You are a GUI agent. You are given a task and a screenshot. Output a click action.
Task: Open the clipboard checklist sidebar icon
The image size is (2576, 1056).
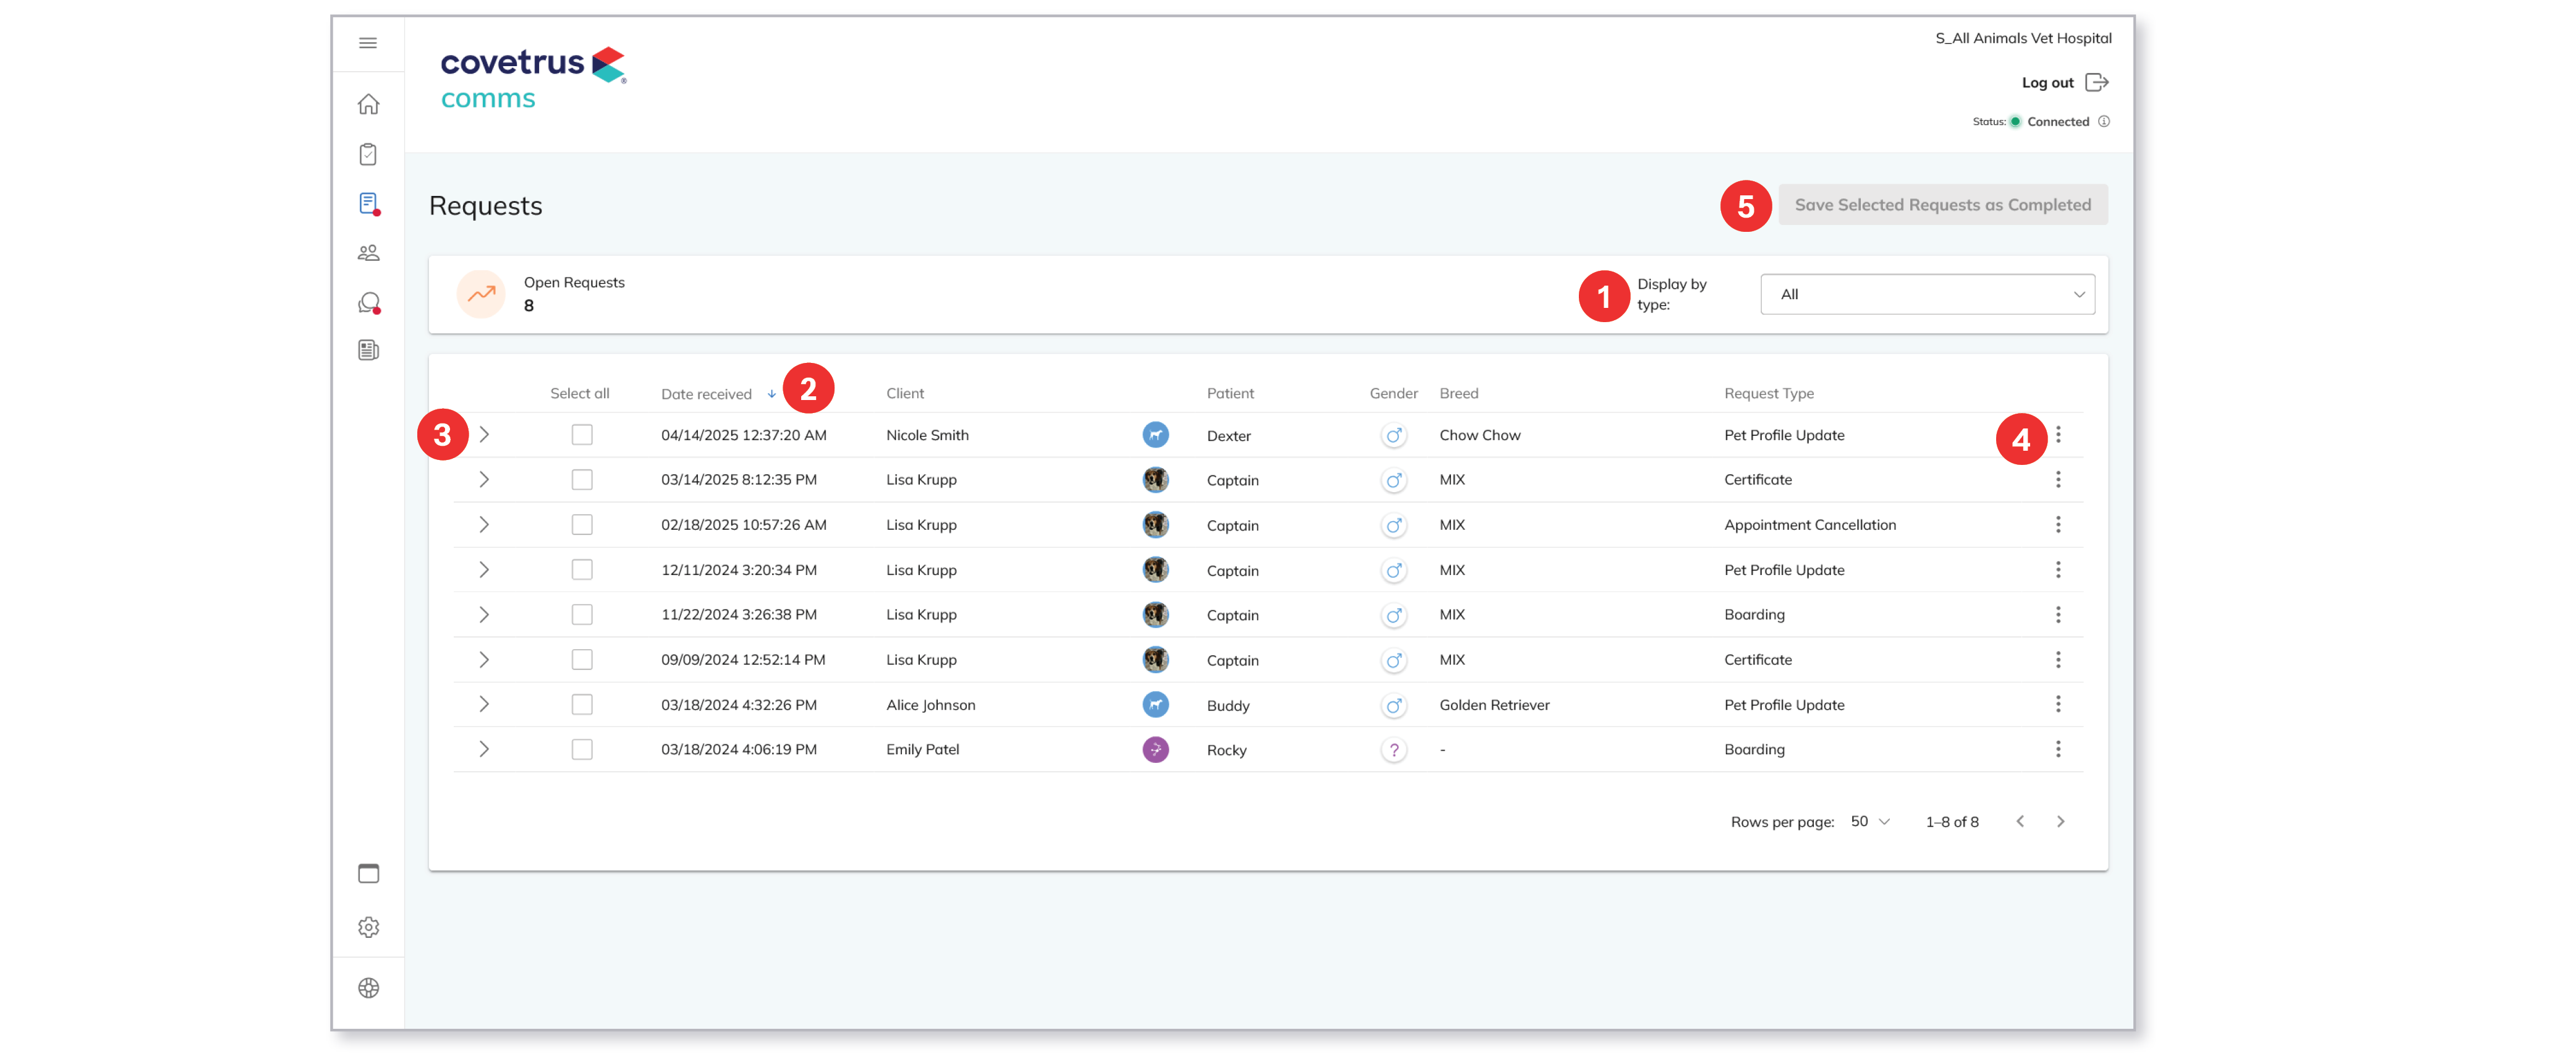click(368, 154)
